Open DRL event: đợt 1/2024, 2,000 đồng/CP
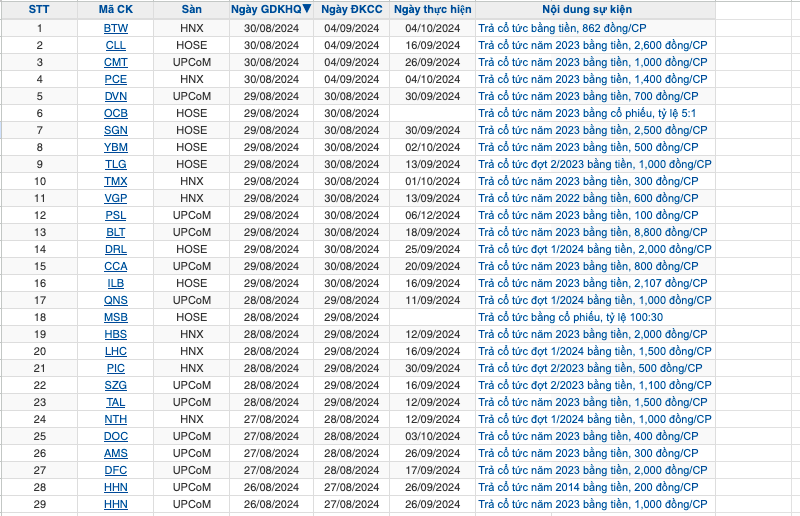800x516 pixels. pos(595,249)
